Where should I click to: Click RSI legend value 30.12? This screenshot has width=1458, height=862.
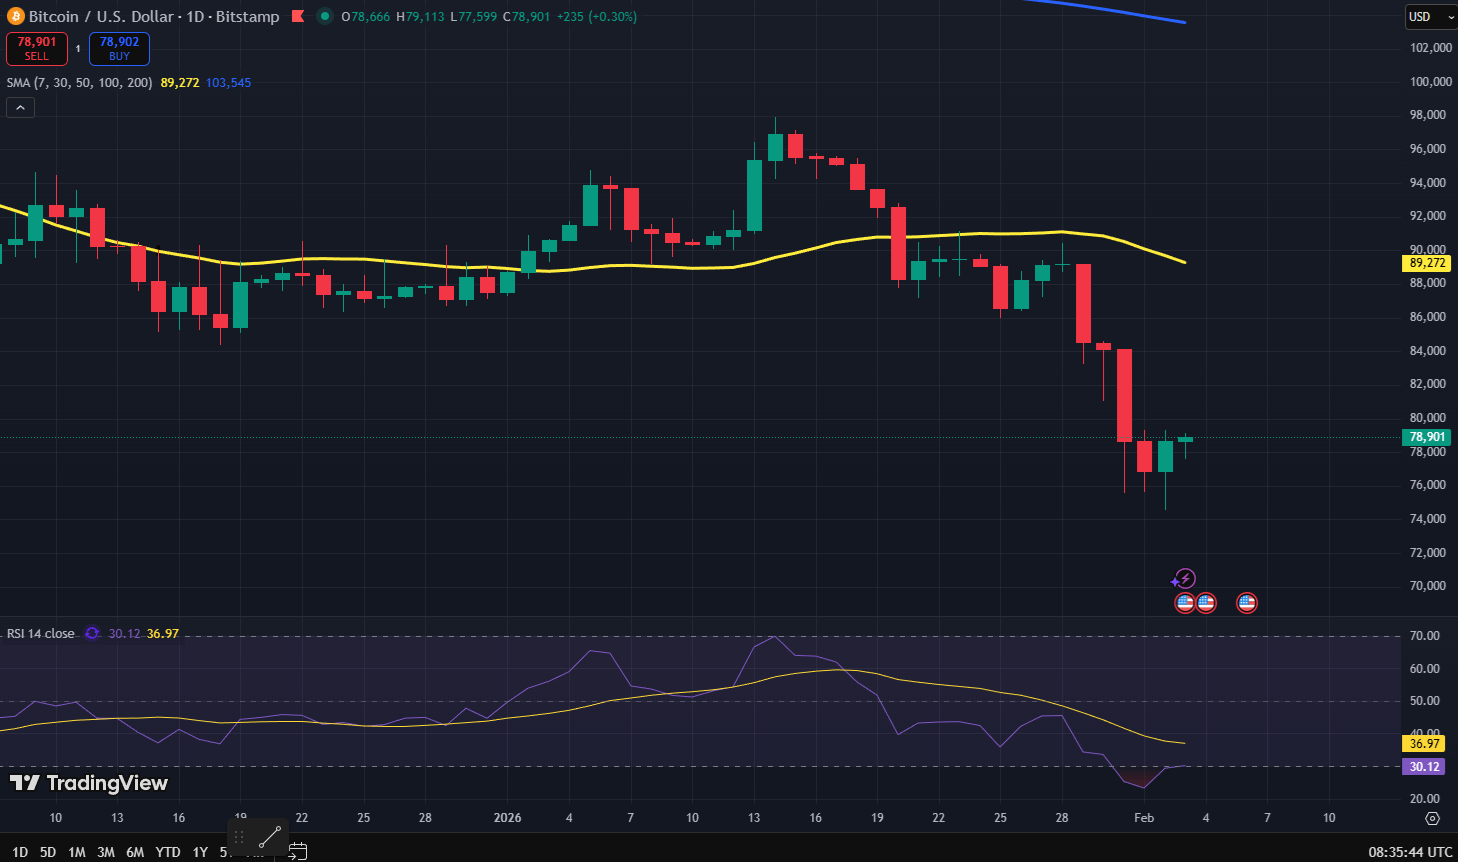pos(124,633)
